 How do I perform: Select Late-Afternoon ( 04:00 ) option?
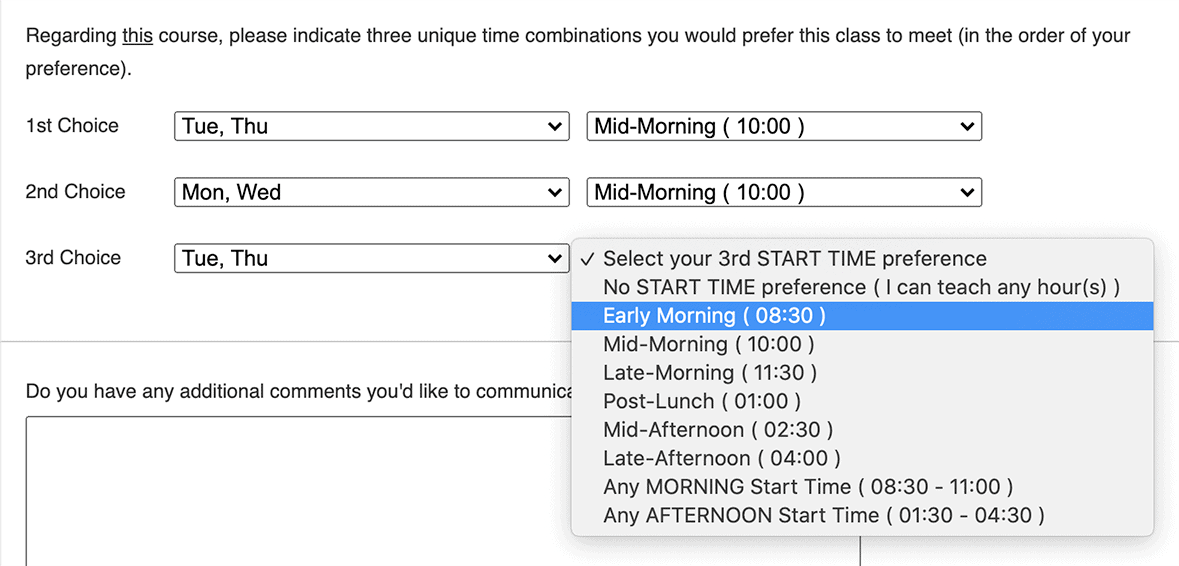click(x=721, y=458)
